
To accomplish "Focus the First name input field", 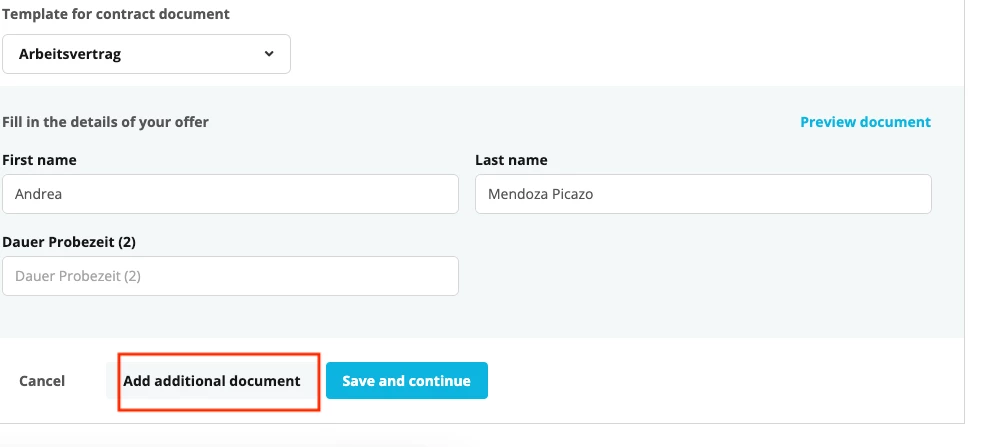I will click(x=230, y=194).
